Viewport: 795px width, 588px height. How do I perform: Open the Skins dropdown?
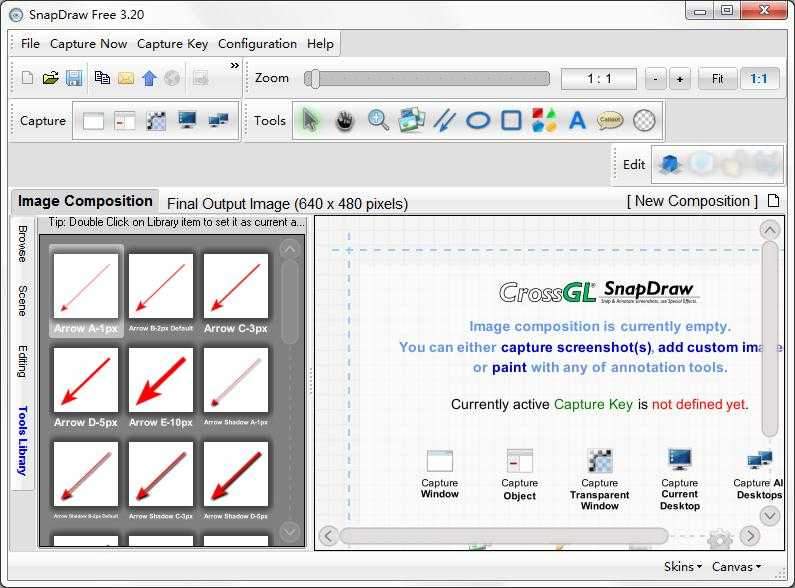click(x=684, y=567)
